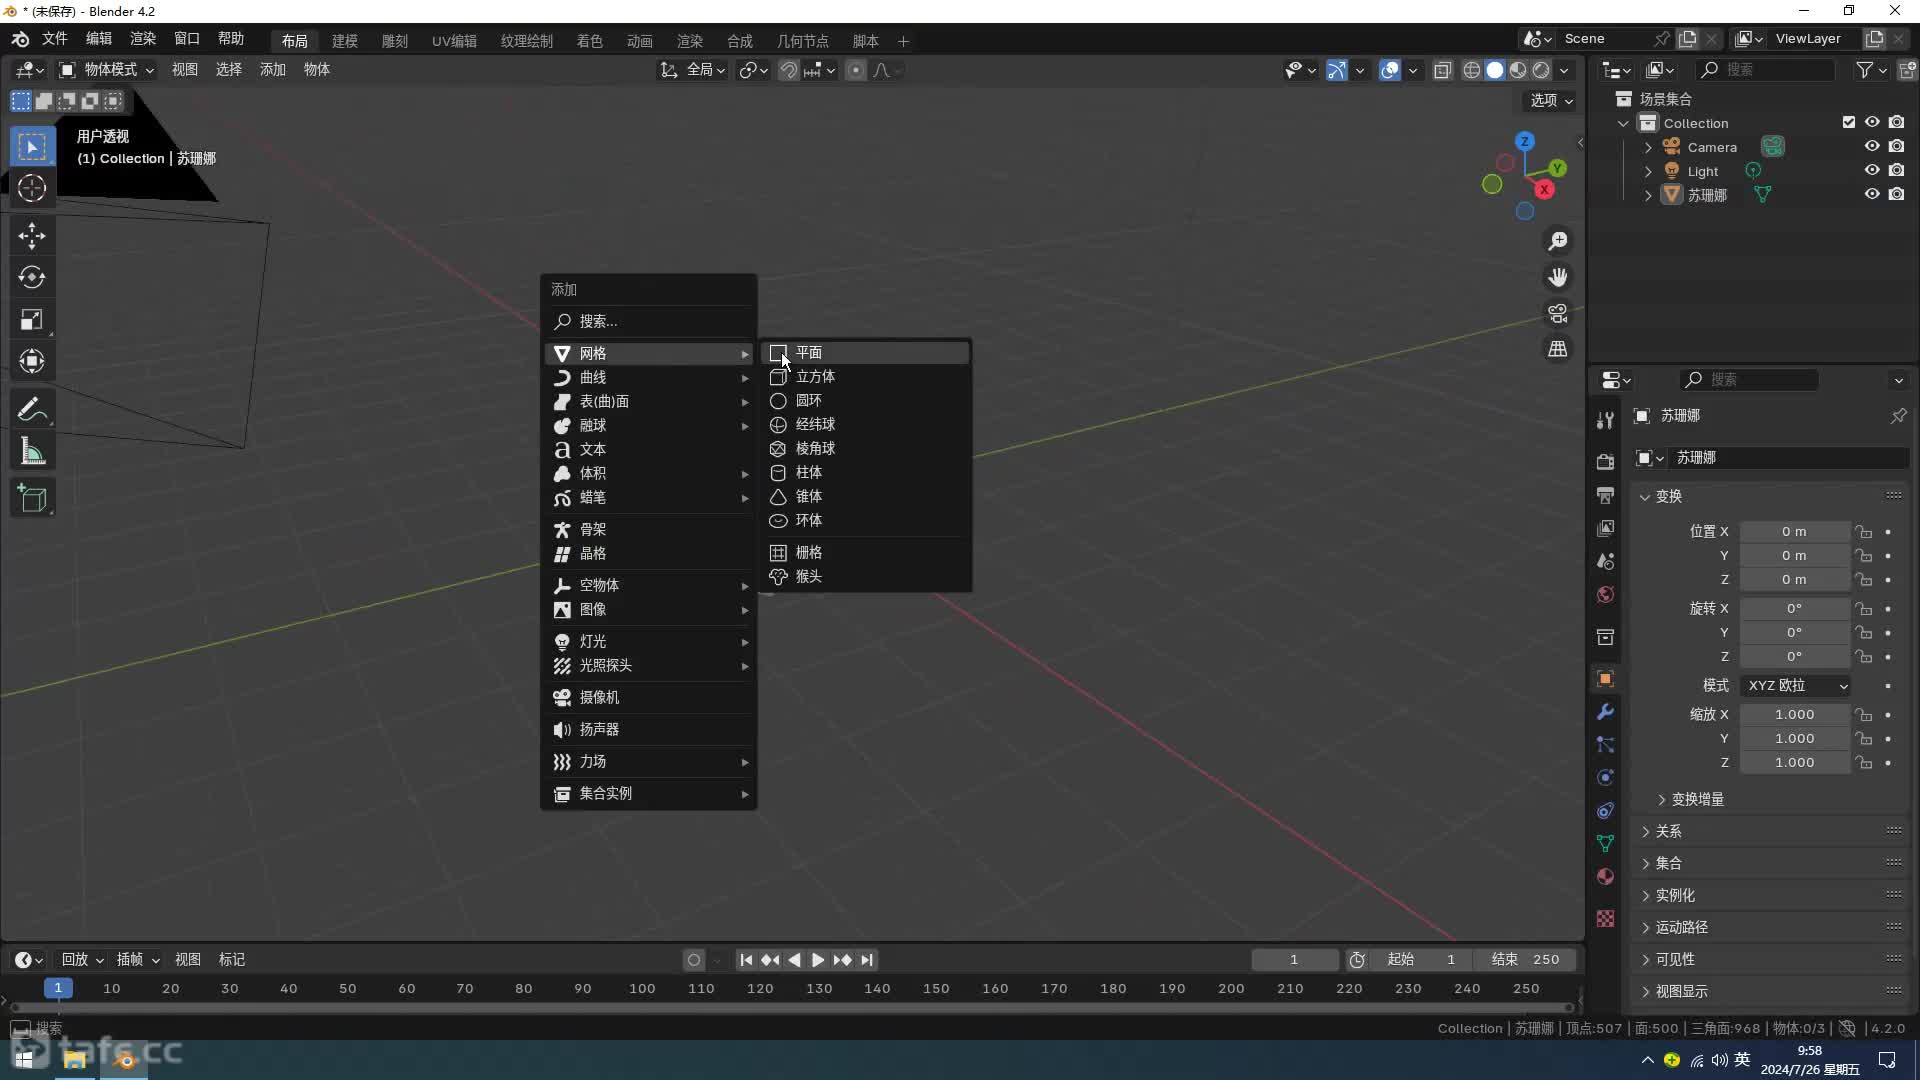This screenshot has width=1920, height=1080.
Task: Open the Particles properties tab
Action: pos(1605,745)
